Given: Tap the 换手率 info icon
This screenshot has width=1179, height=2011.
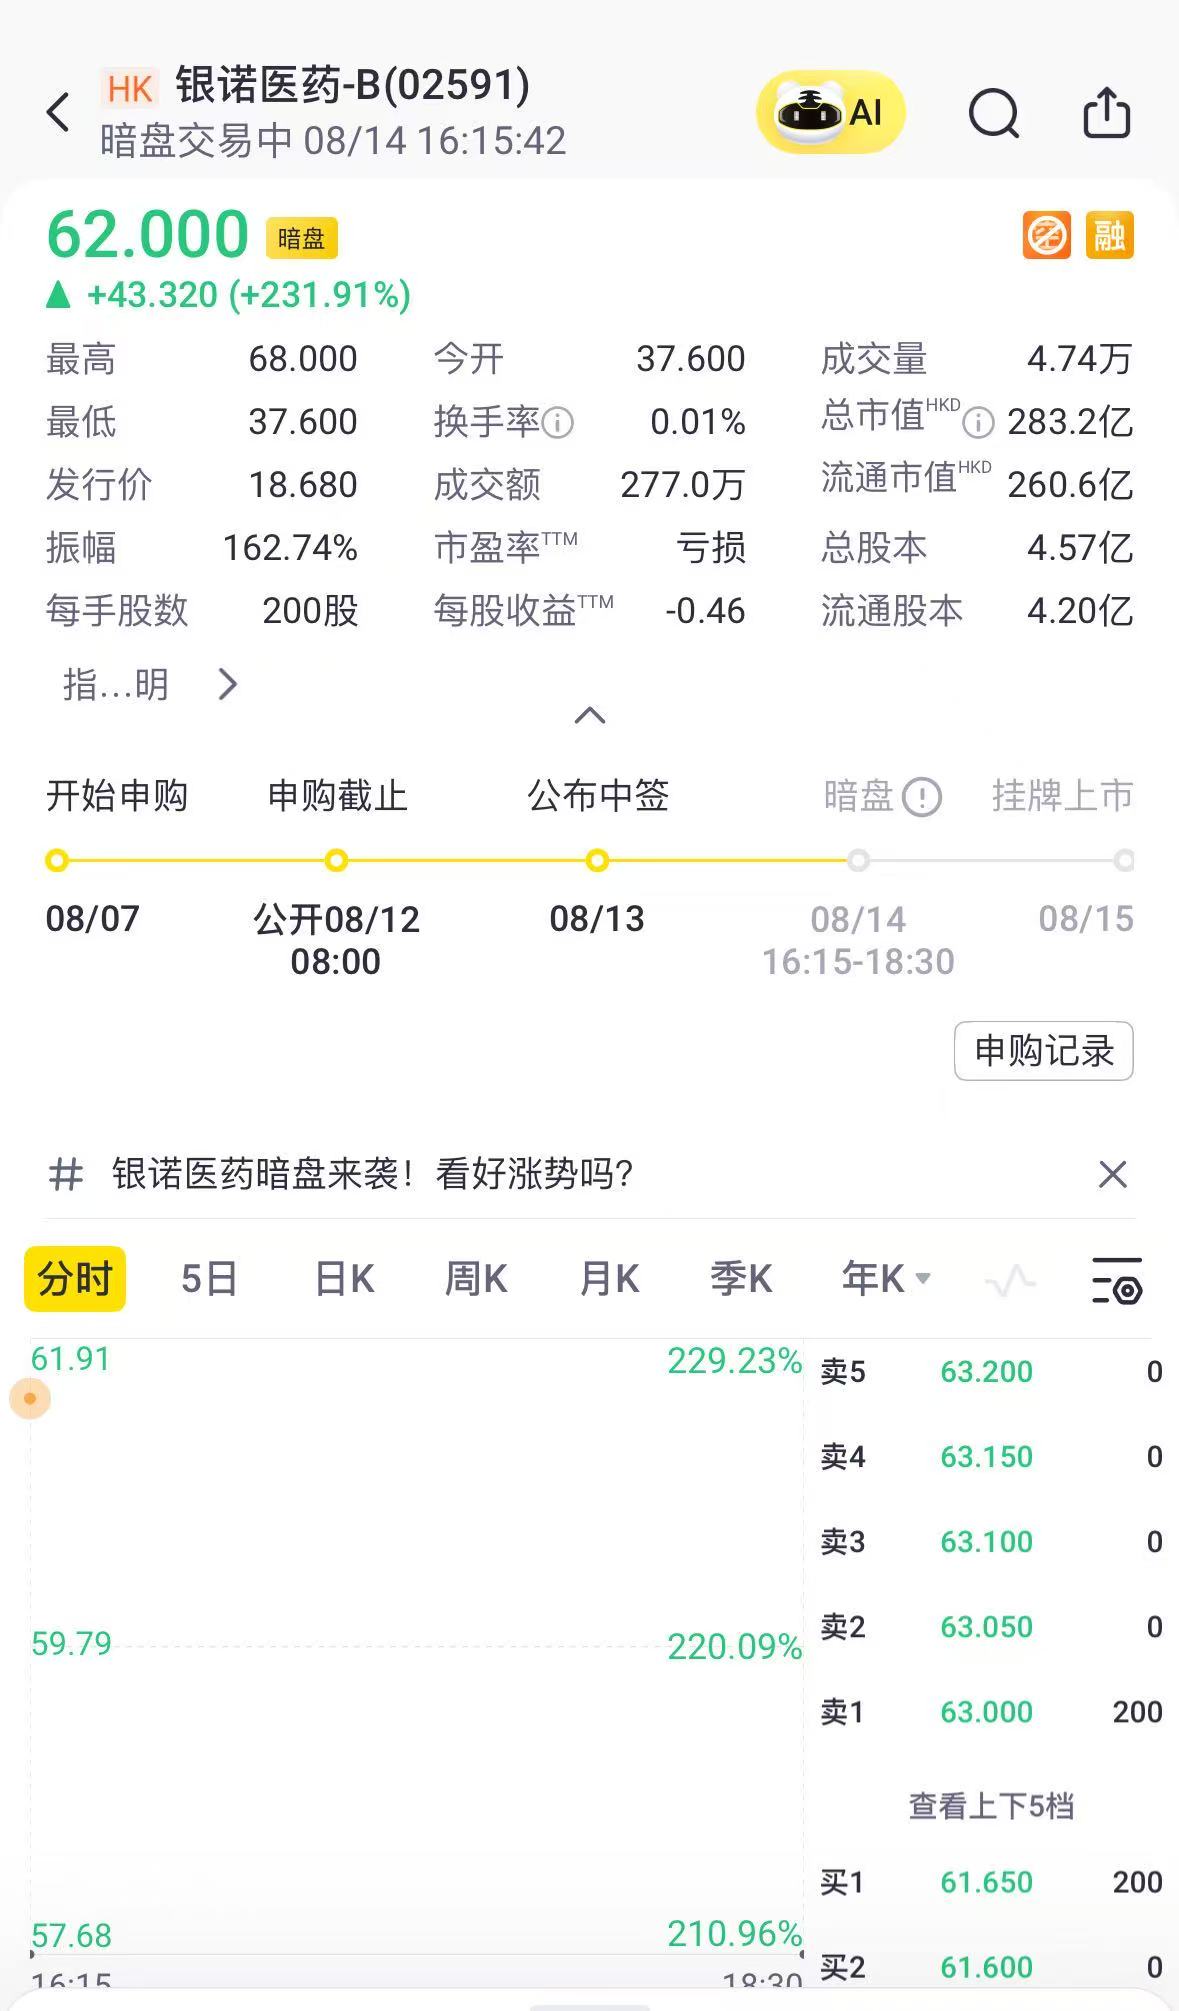Looking at the screenshot, I should click(x=557, y=423).
